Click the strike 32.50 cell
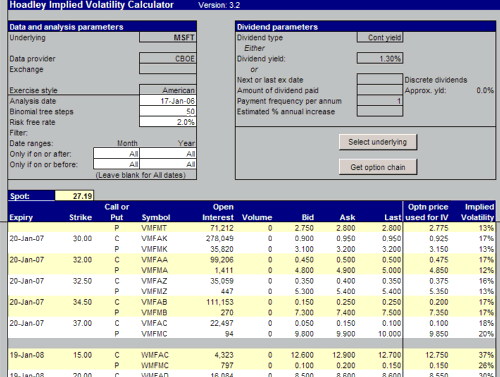This screenshot has width=500, height=377. click(x=82, y=281)
